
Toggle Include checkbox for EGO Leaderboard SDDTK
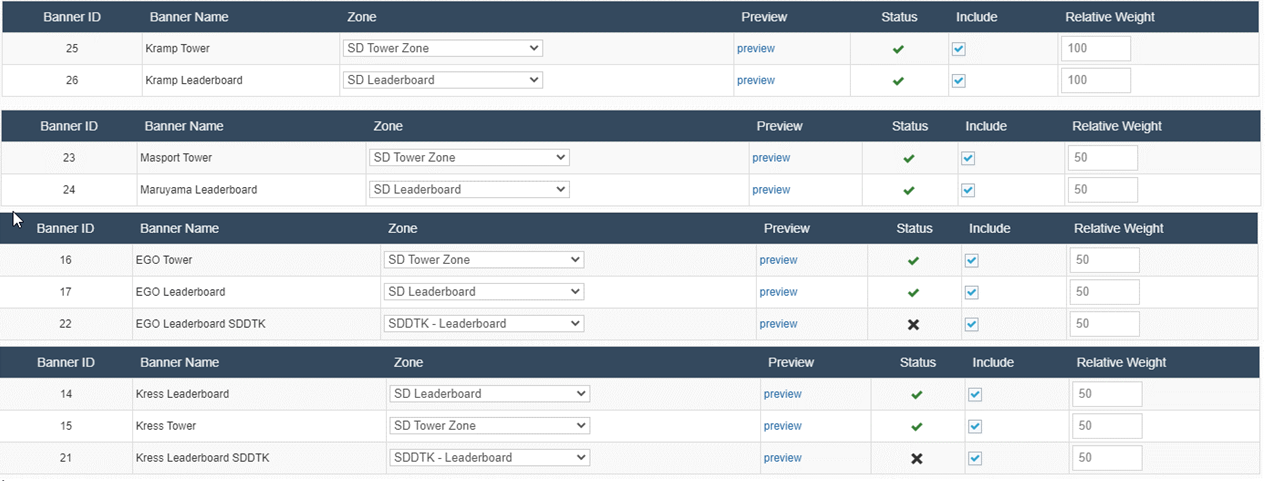tap(972, 324)
